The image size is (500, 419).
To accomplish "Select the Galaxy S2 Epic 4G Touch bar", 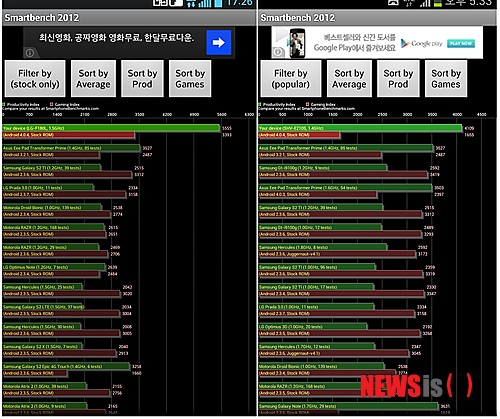I will [66, 366].
